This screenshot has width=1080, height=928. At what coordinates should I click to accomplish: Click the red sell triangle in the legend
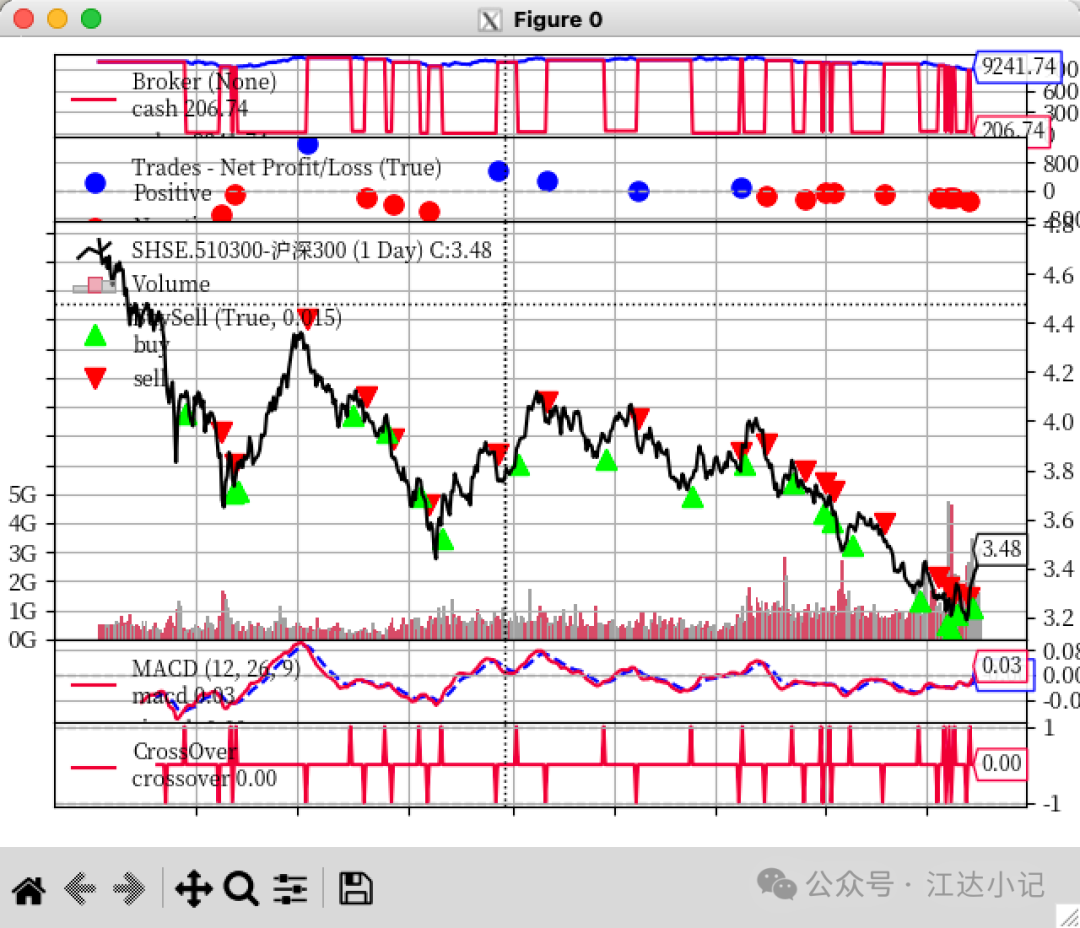pyautogui.click(x=95, y=378)
